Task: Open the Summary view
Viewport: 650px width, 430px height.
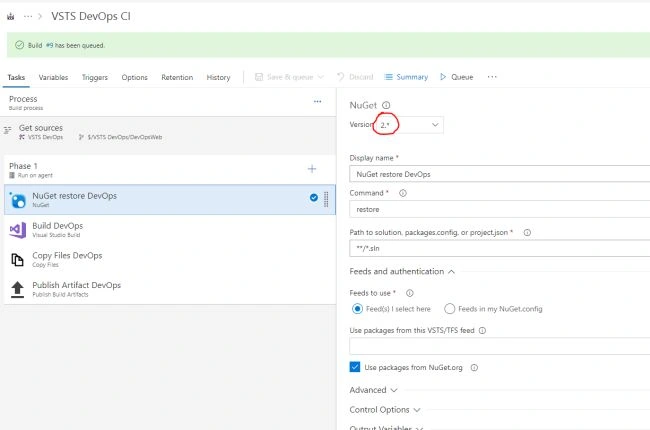Action: (x=406, y=77)
